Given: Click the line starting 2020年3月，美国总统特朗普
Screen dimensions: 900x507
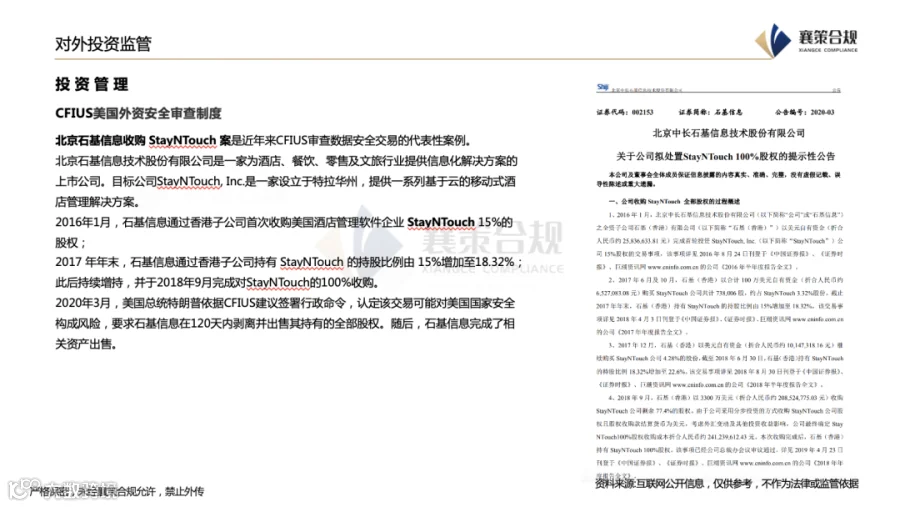Looking at the screenshot, I should pyautogui.click(x=285, y=303).
